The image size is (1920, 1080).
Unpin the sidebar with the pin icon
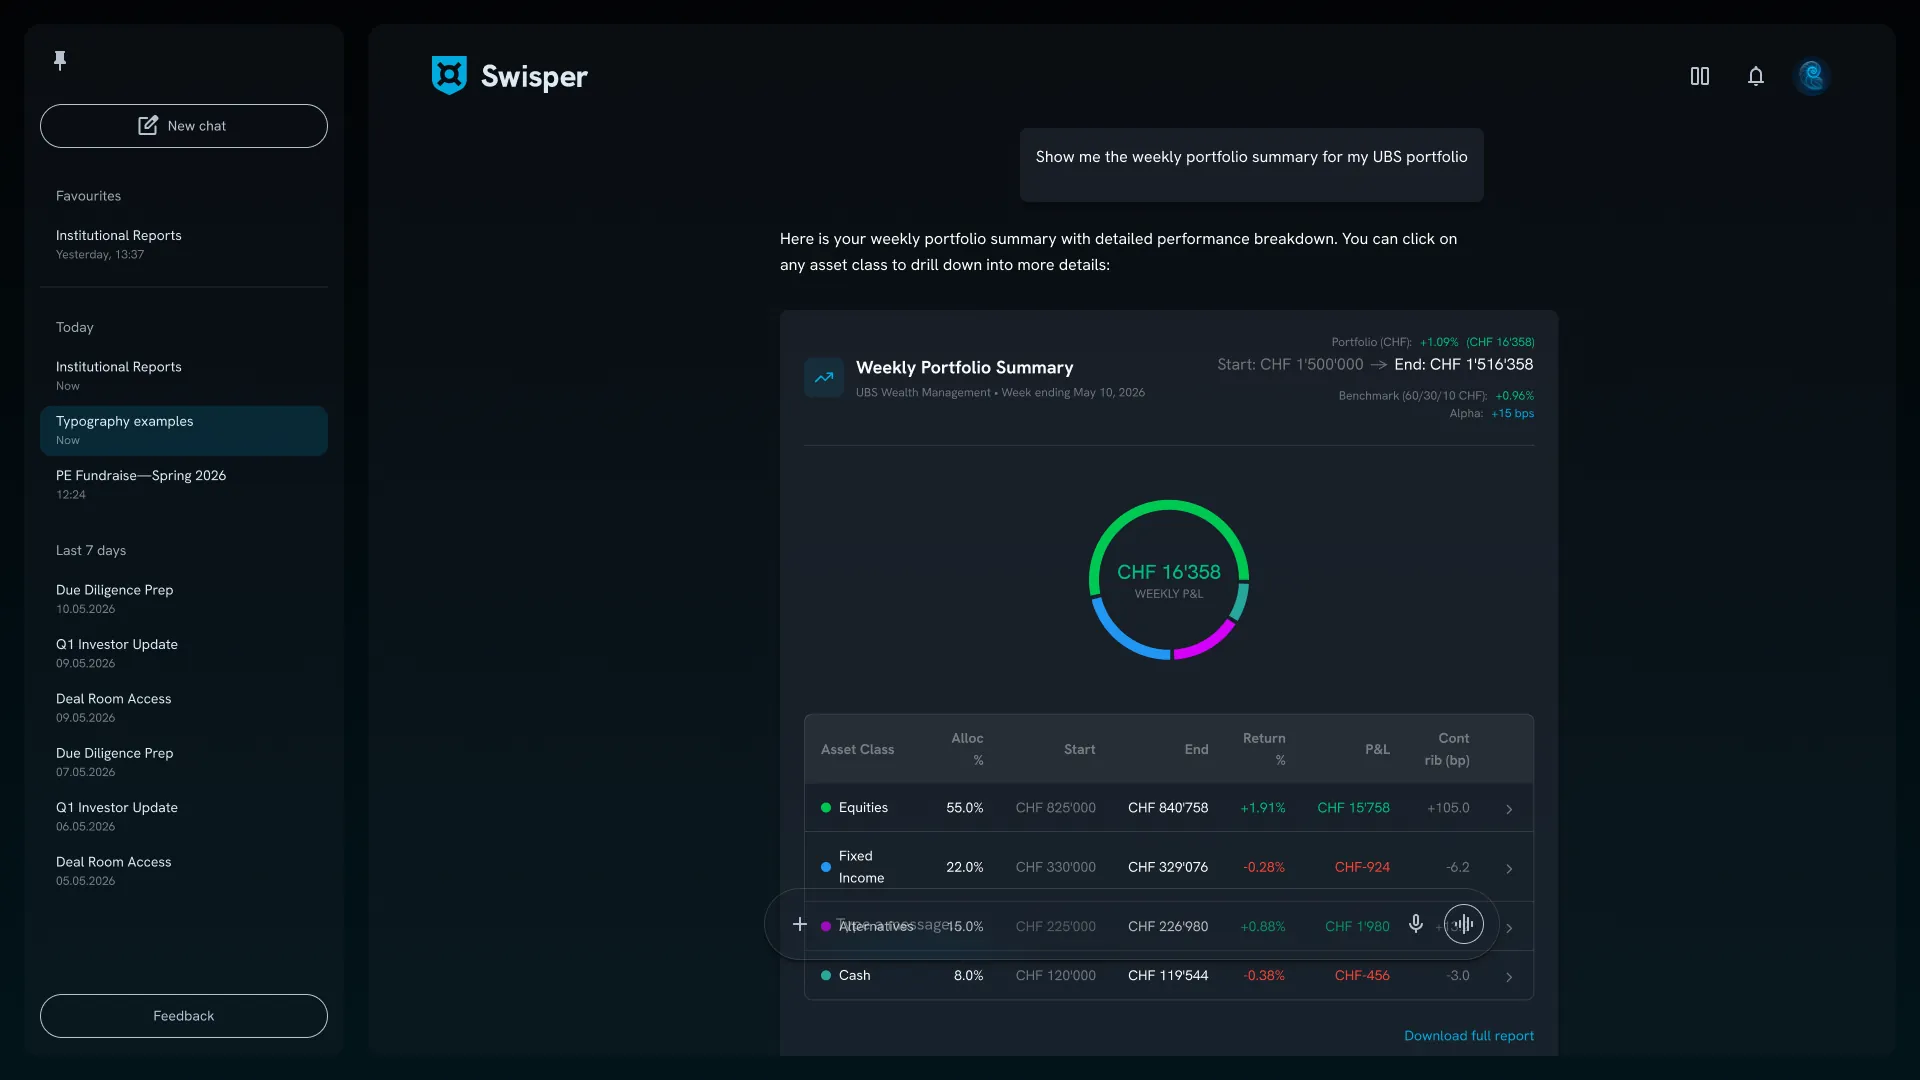pos(60,61)
